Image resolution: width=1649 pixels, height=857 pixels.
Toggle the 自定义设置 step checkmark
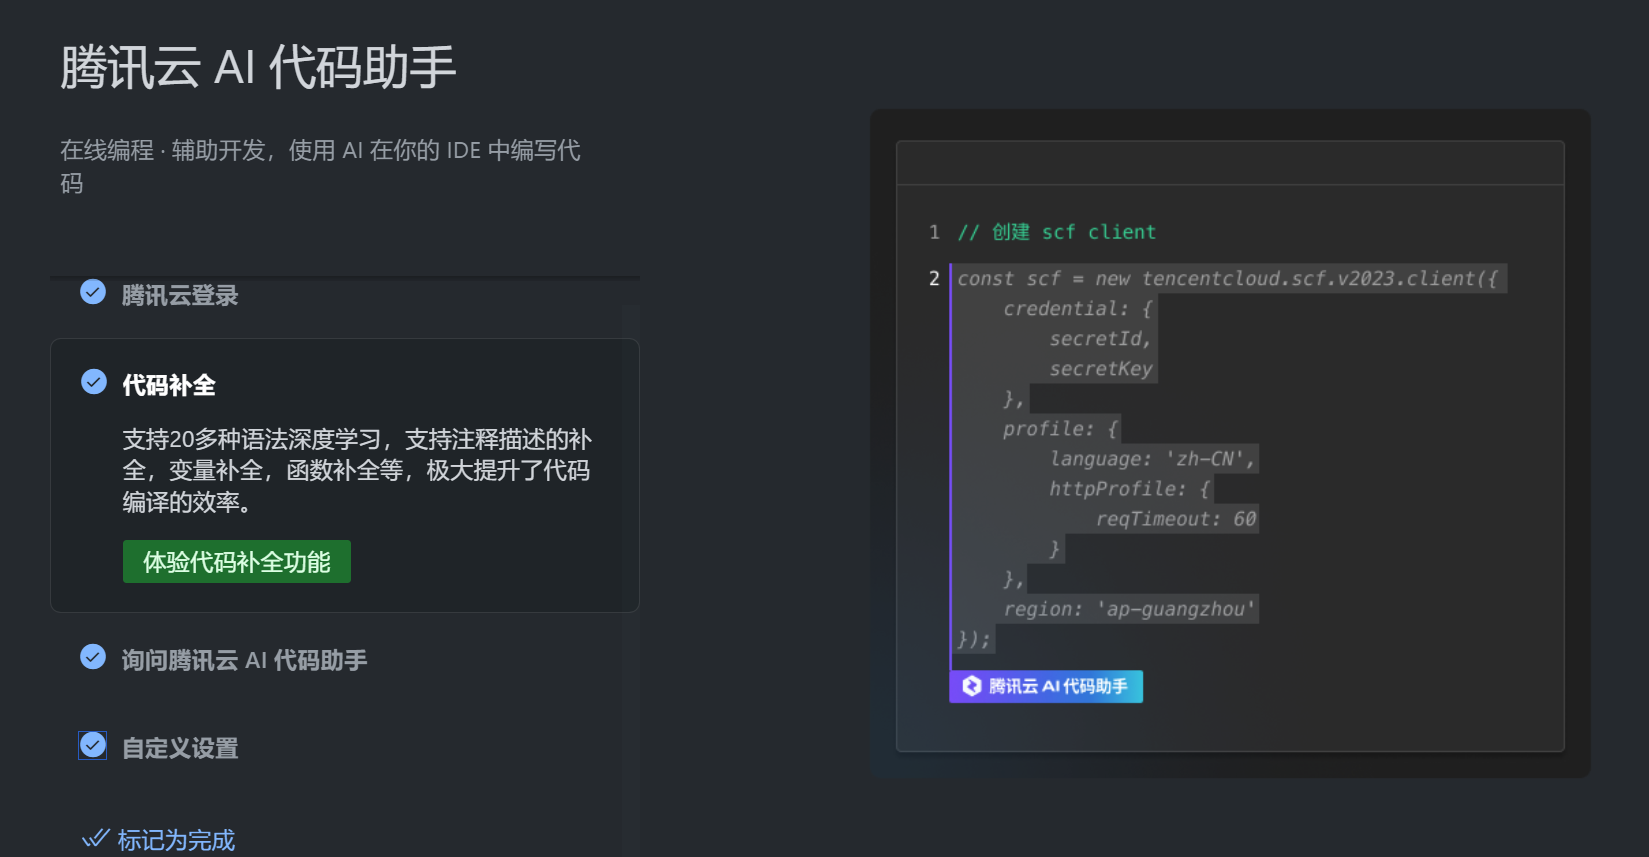coord(93,745)
